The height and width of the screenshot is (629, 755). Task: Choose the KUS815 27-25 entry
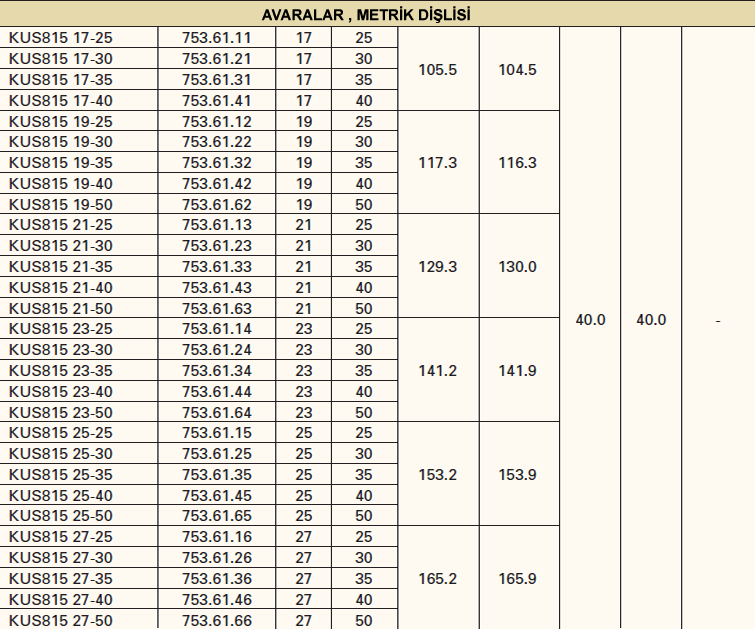[x=61, y=537]
